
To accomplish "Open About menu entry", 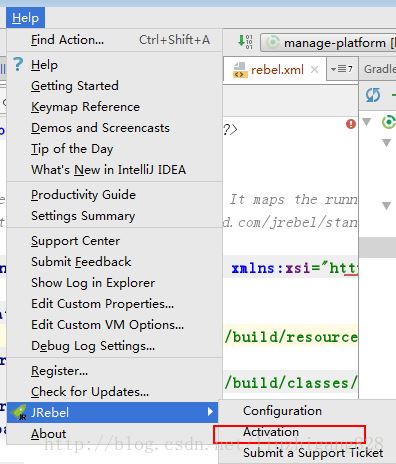I will 115,434.
